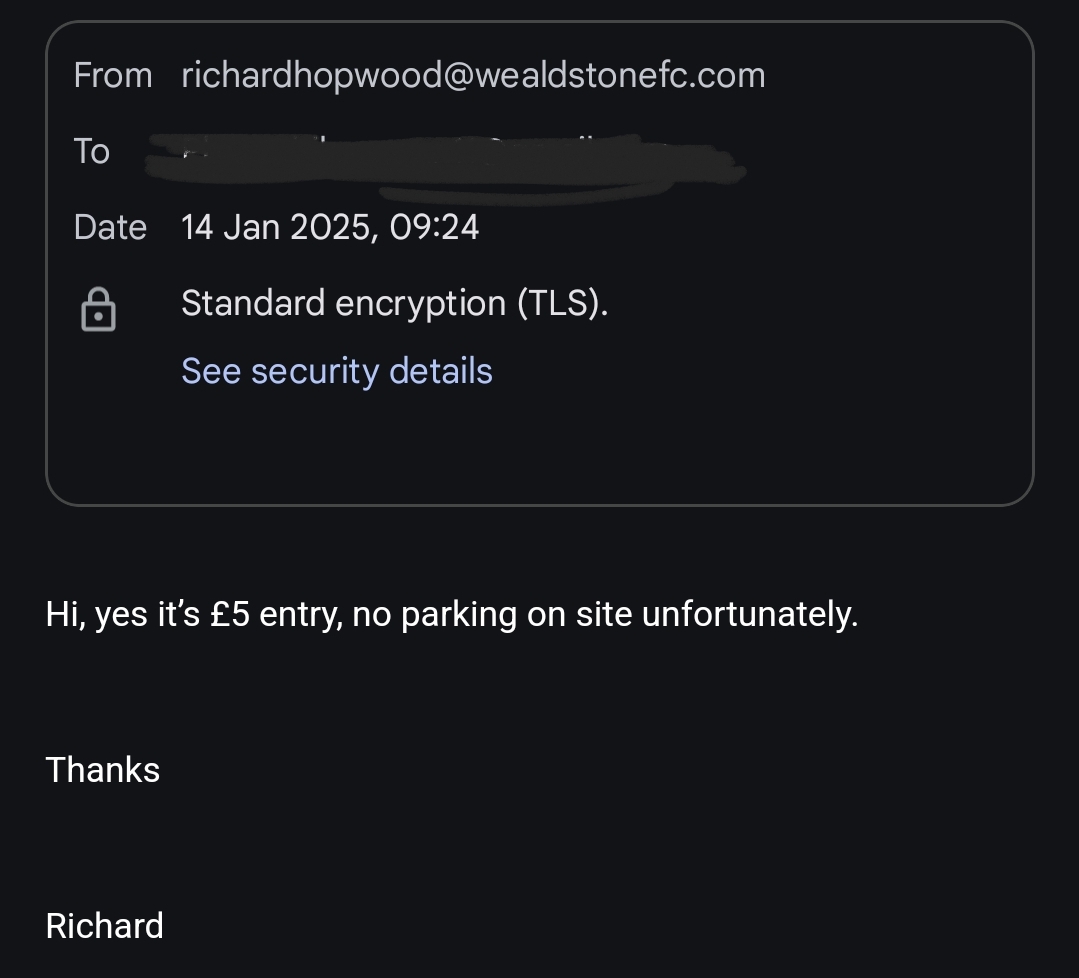Click the To label
Viewport: 1079px width, 978px height.
click(x=92, y=151)
